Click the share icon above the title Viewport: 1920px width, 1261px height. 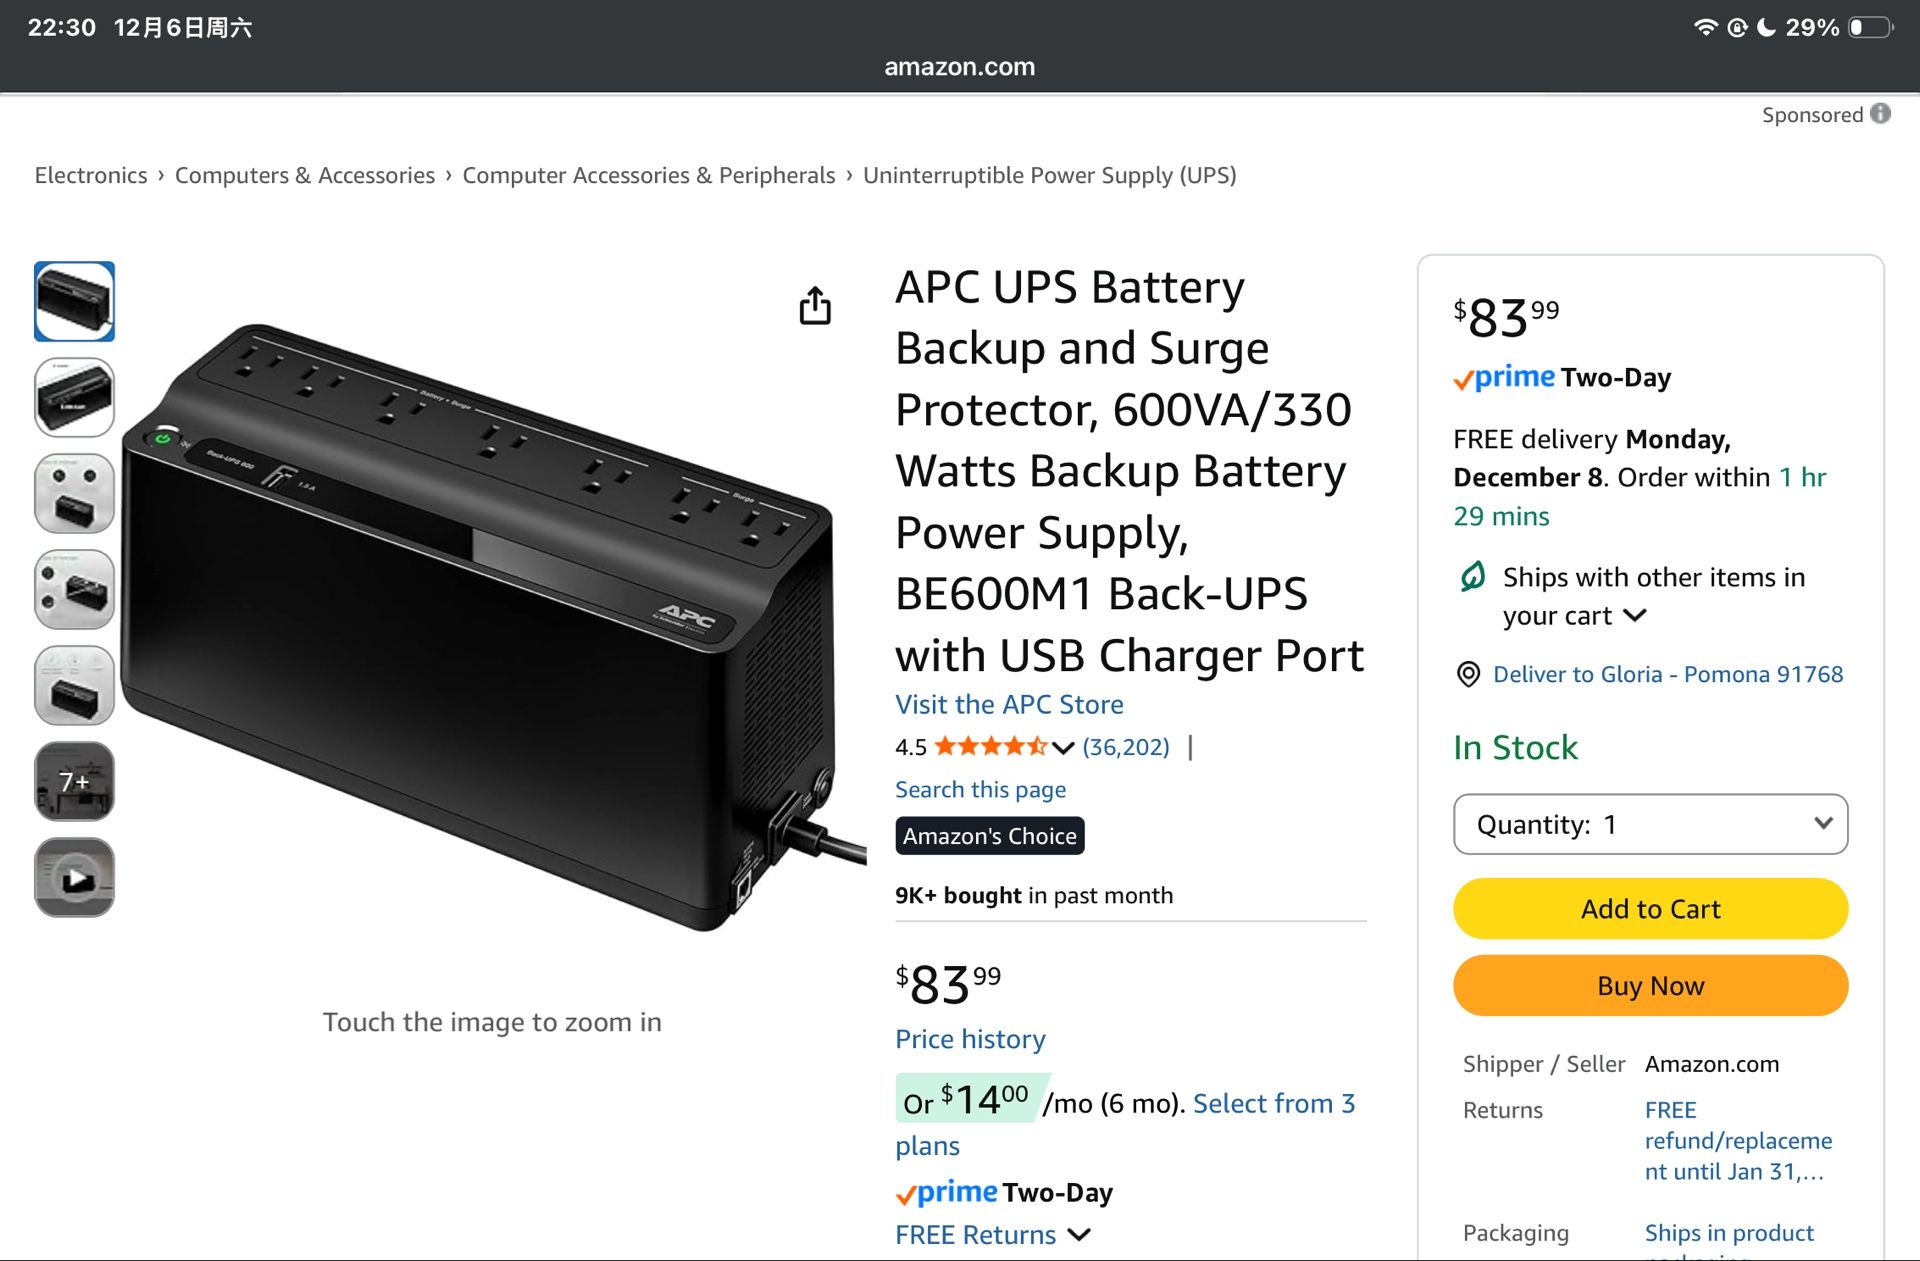coord(816,306)
